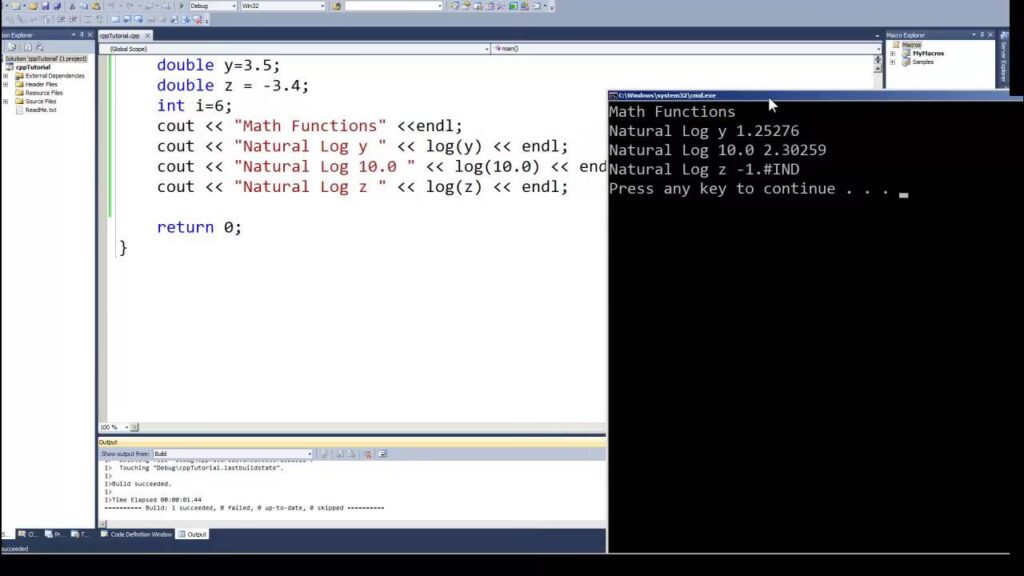Expand MyMacros in Macro Explorer
This screenshot has width=1024, height=576.
(893, 54)
